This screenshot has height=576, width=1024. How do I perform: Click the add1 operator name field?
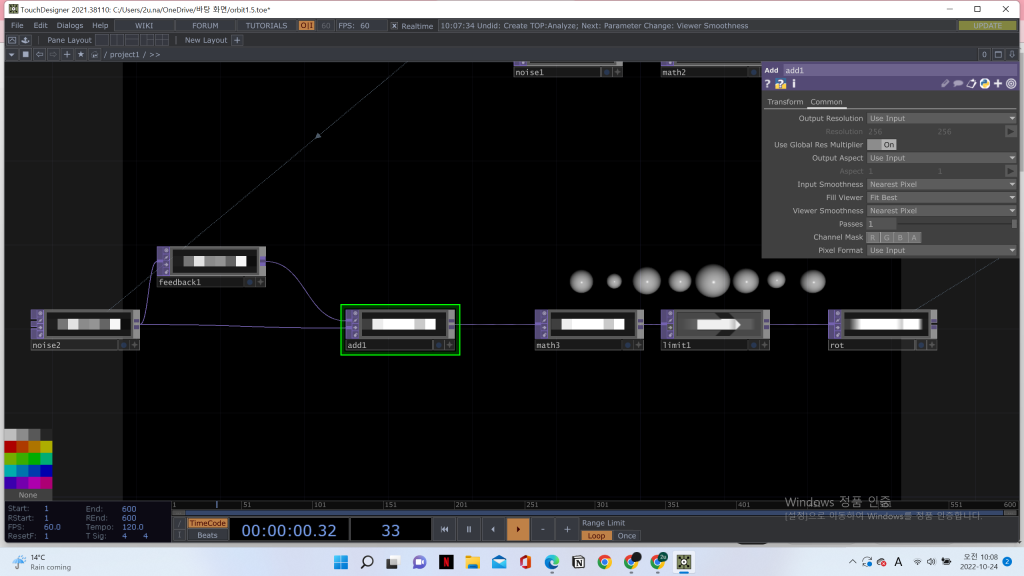[x=900, y=70]
